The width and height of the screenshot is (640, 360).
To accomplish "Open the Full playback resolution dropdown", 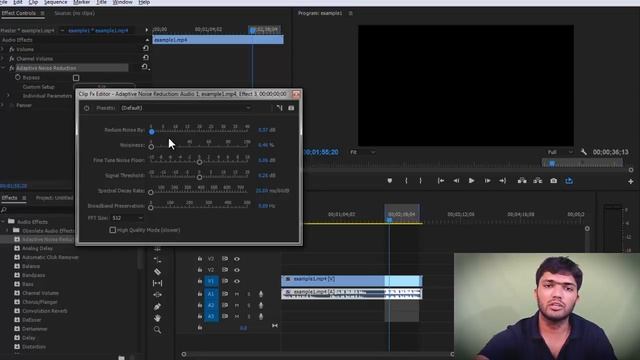I will tap(559, 152).
